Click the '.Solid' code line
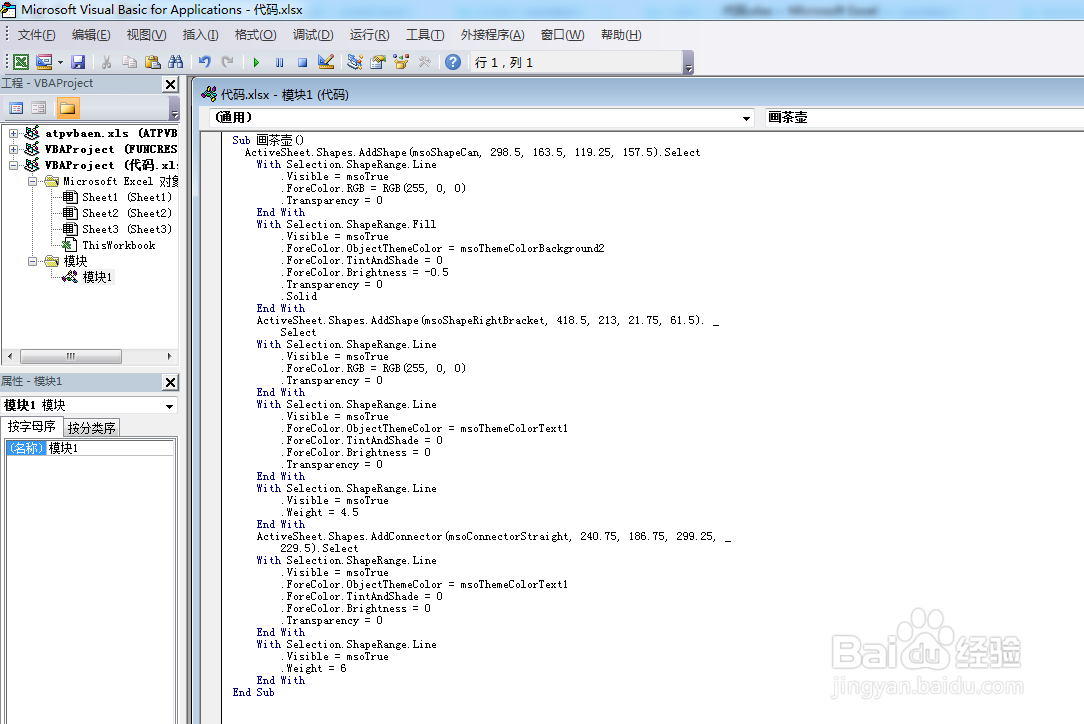Screen dimensions: 1084x724 pyautogui.click(x=299, y=296)
